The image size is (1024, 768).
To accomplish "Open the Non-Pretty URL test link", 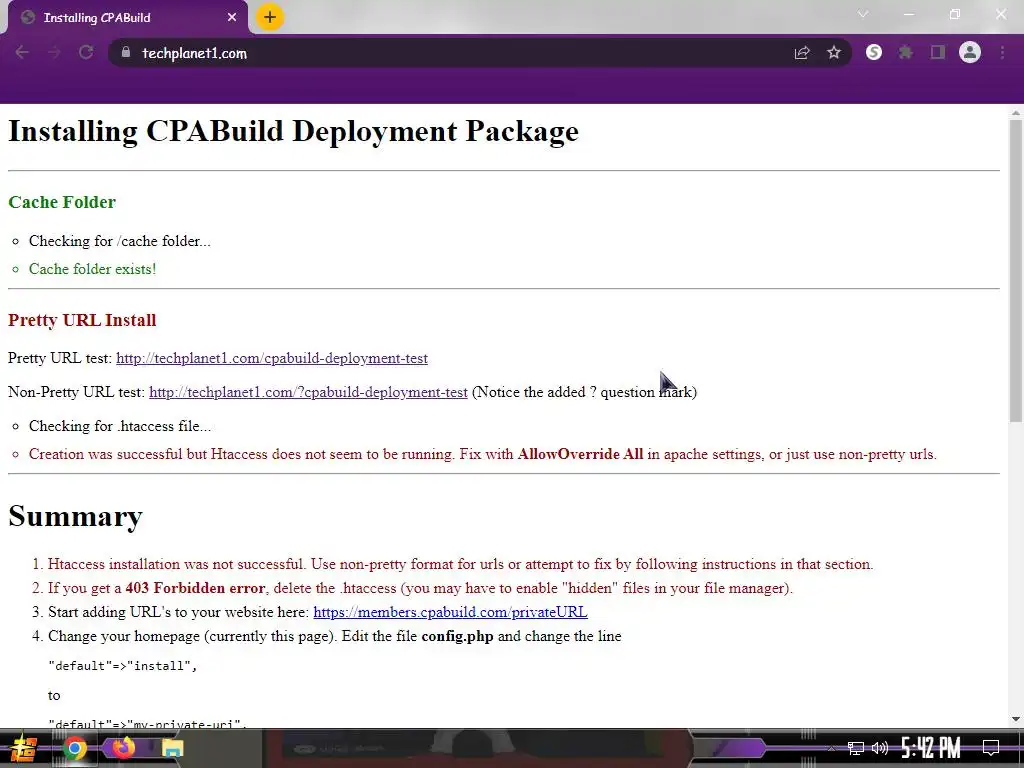I will click(x=308, y=392).
